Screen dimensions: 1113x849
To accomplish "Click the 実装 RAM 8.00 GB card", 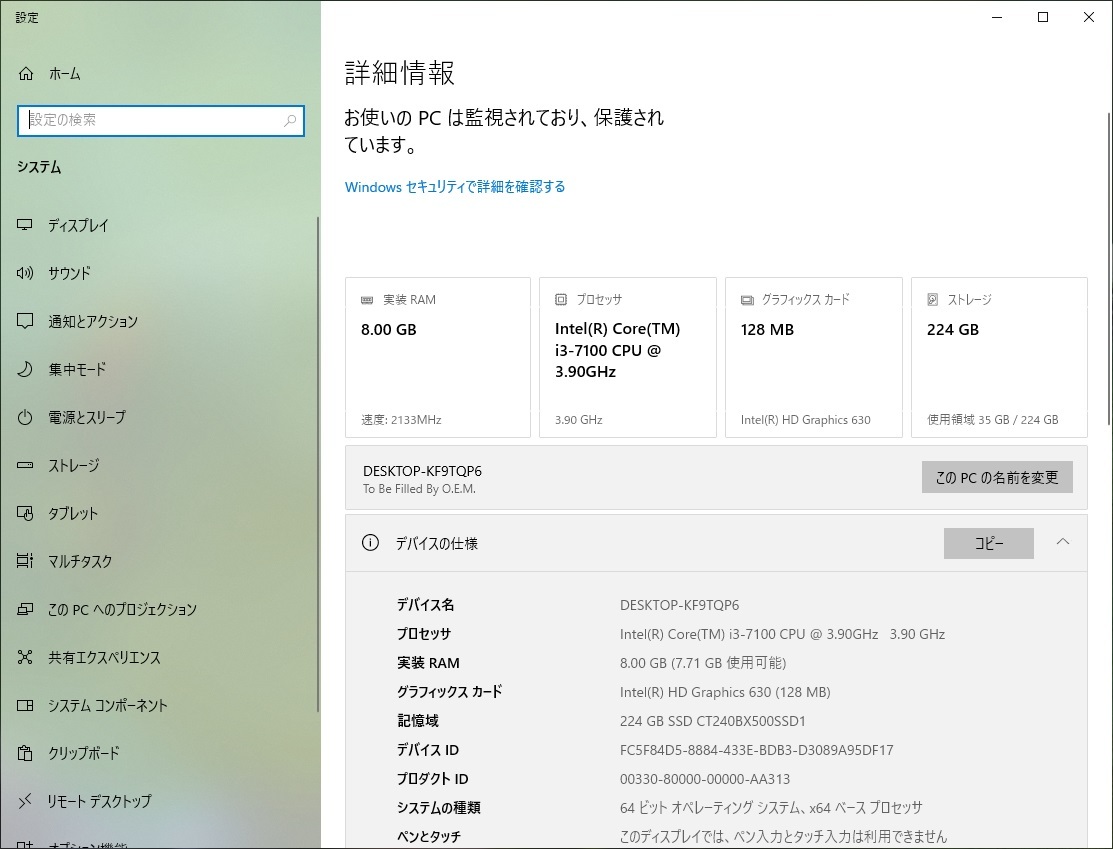I will click(x=437, y=357).
